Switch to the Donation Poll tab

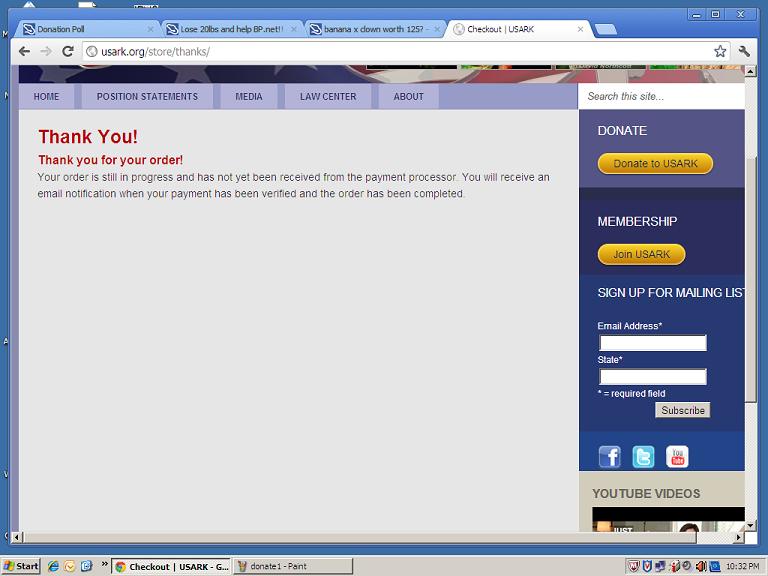point(86,29)
